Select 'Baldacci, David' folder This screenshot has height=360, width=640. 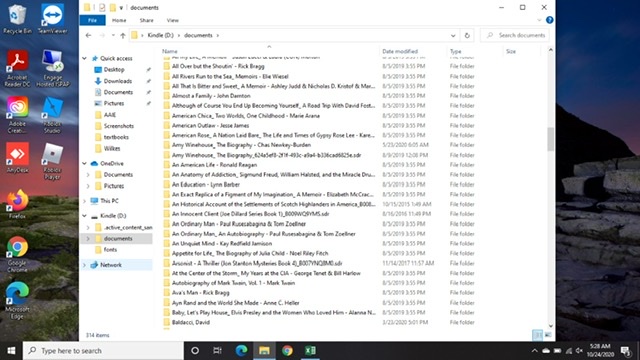191,322
